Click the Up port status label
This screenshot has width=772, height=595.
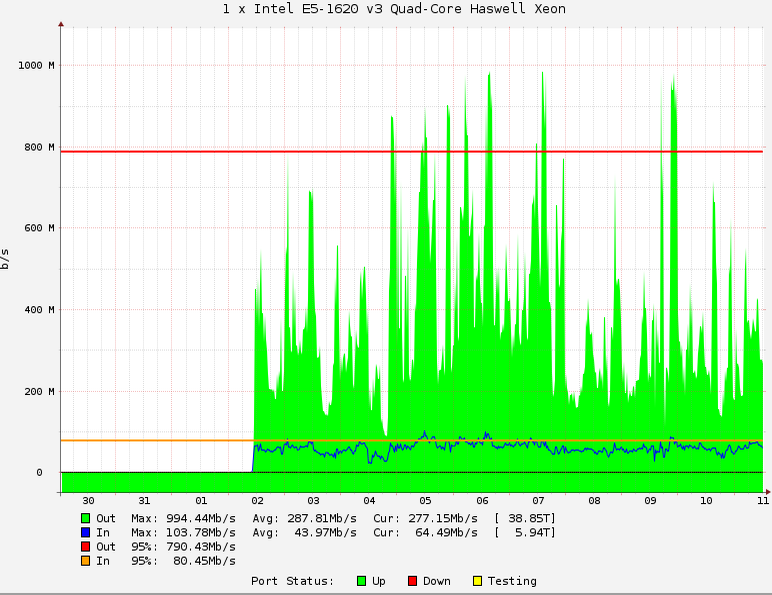(379, 581)
